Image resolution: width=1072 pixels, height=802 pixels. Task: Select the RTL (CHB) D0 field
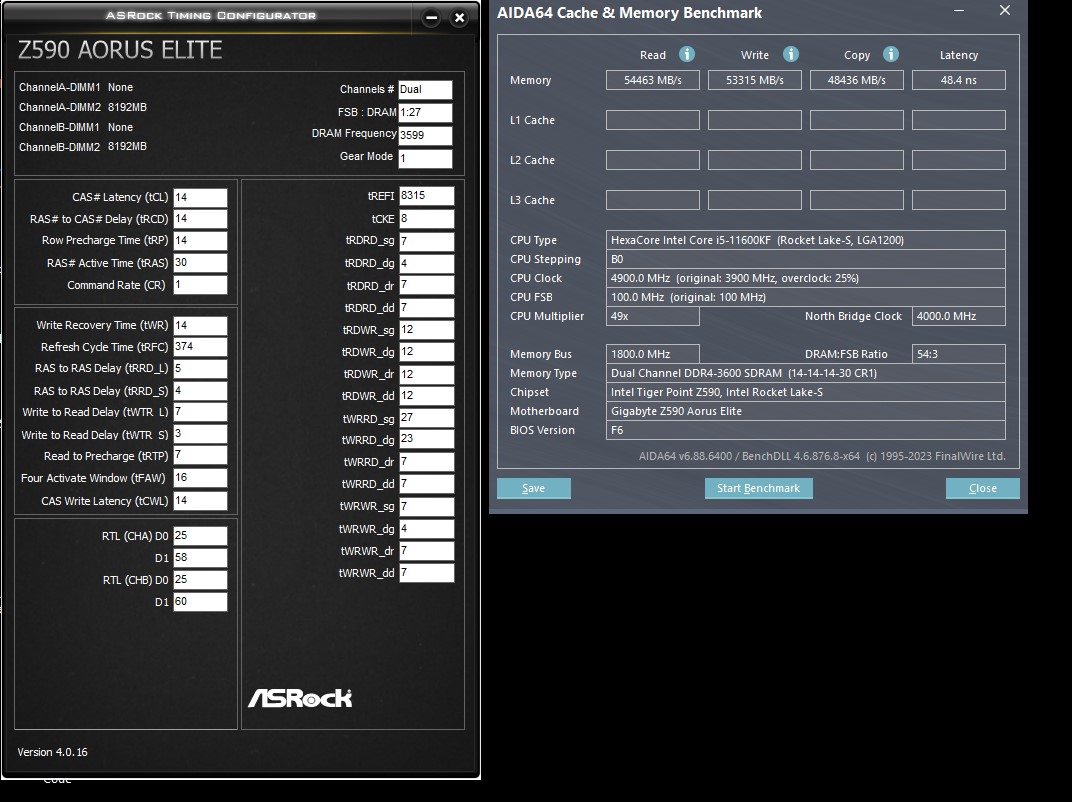pyautogui.click(x=200, y=580)
